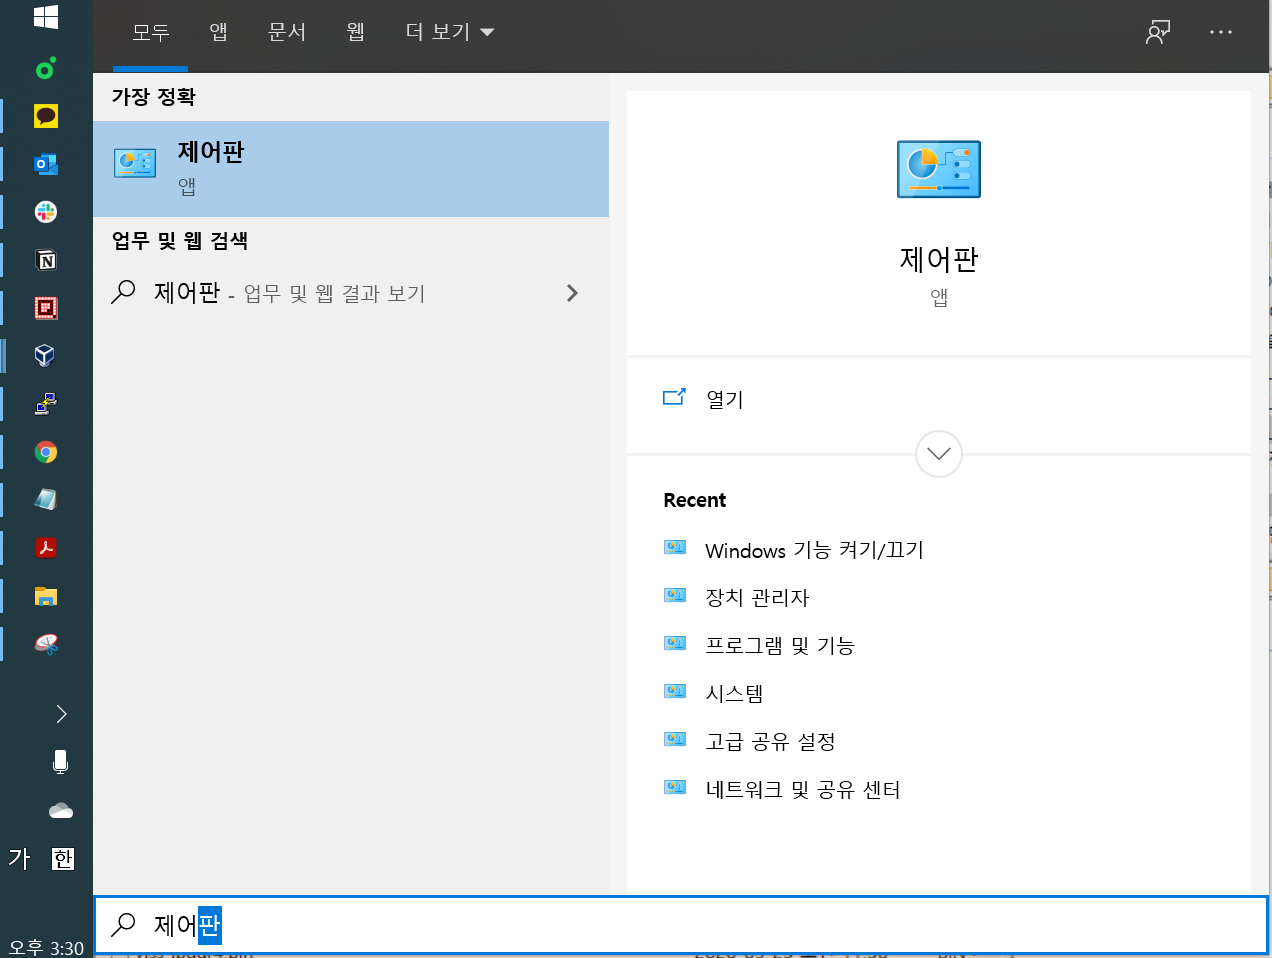Image resolution: width=1272 pixels, height=958 pixels.
Task: Open the three-dot options menu
Action: [x=1221, y=32]
